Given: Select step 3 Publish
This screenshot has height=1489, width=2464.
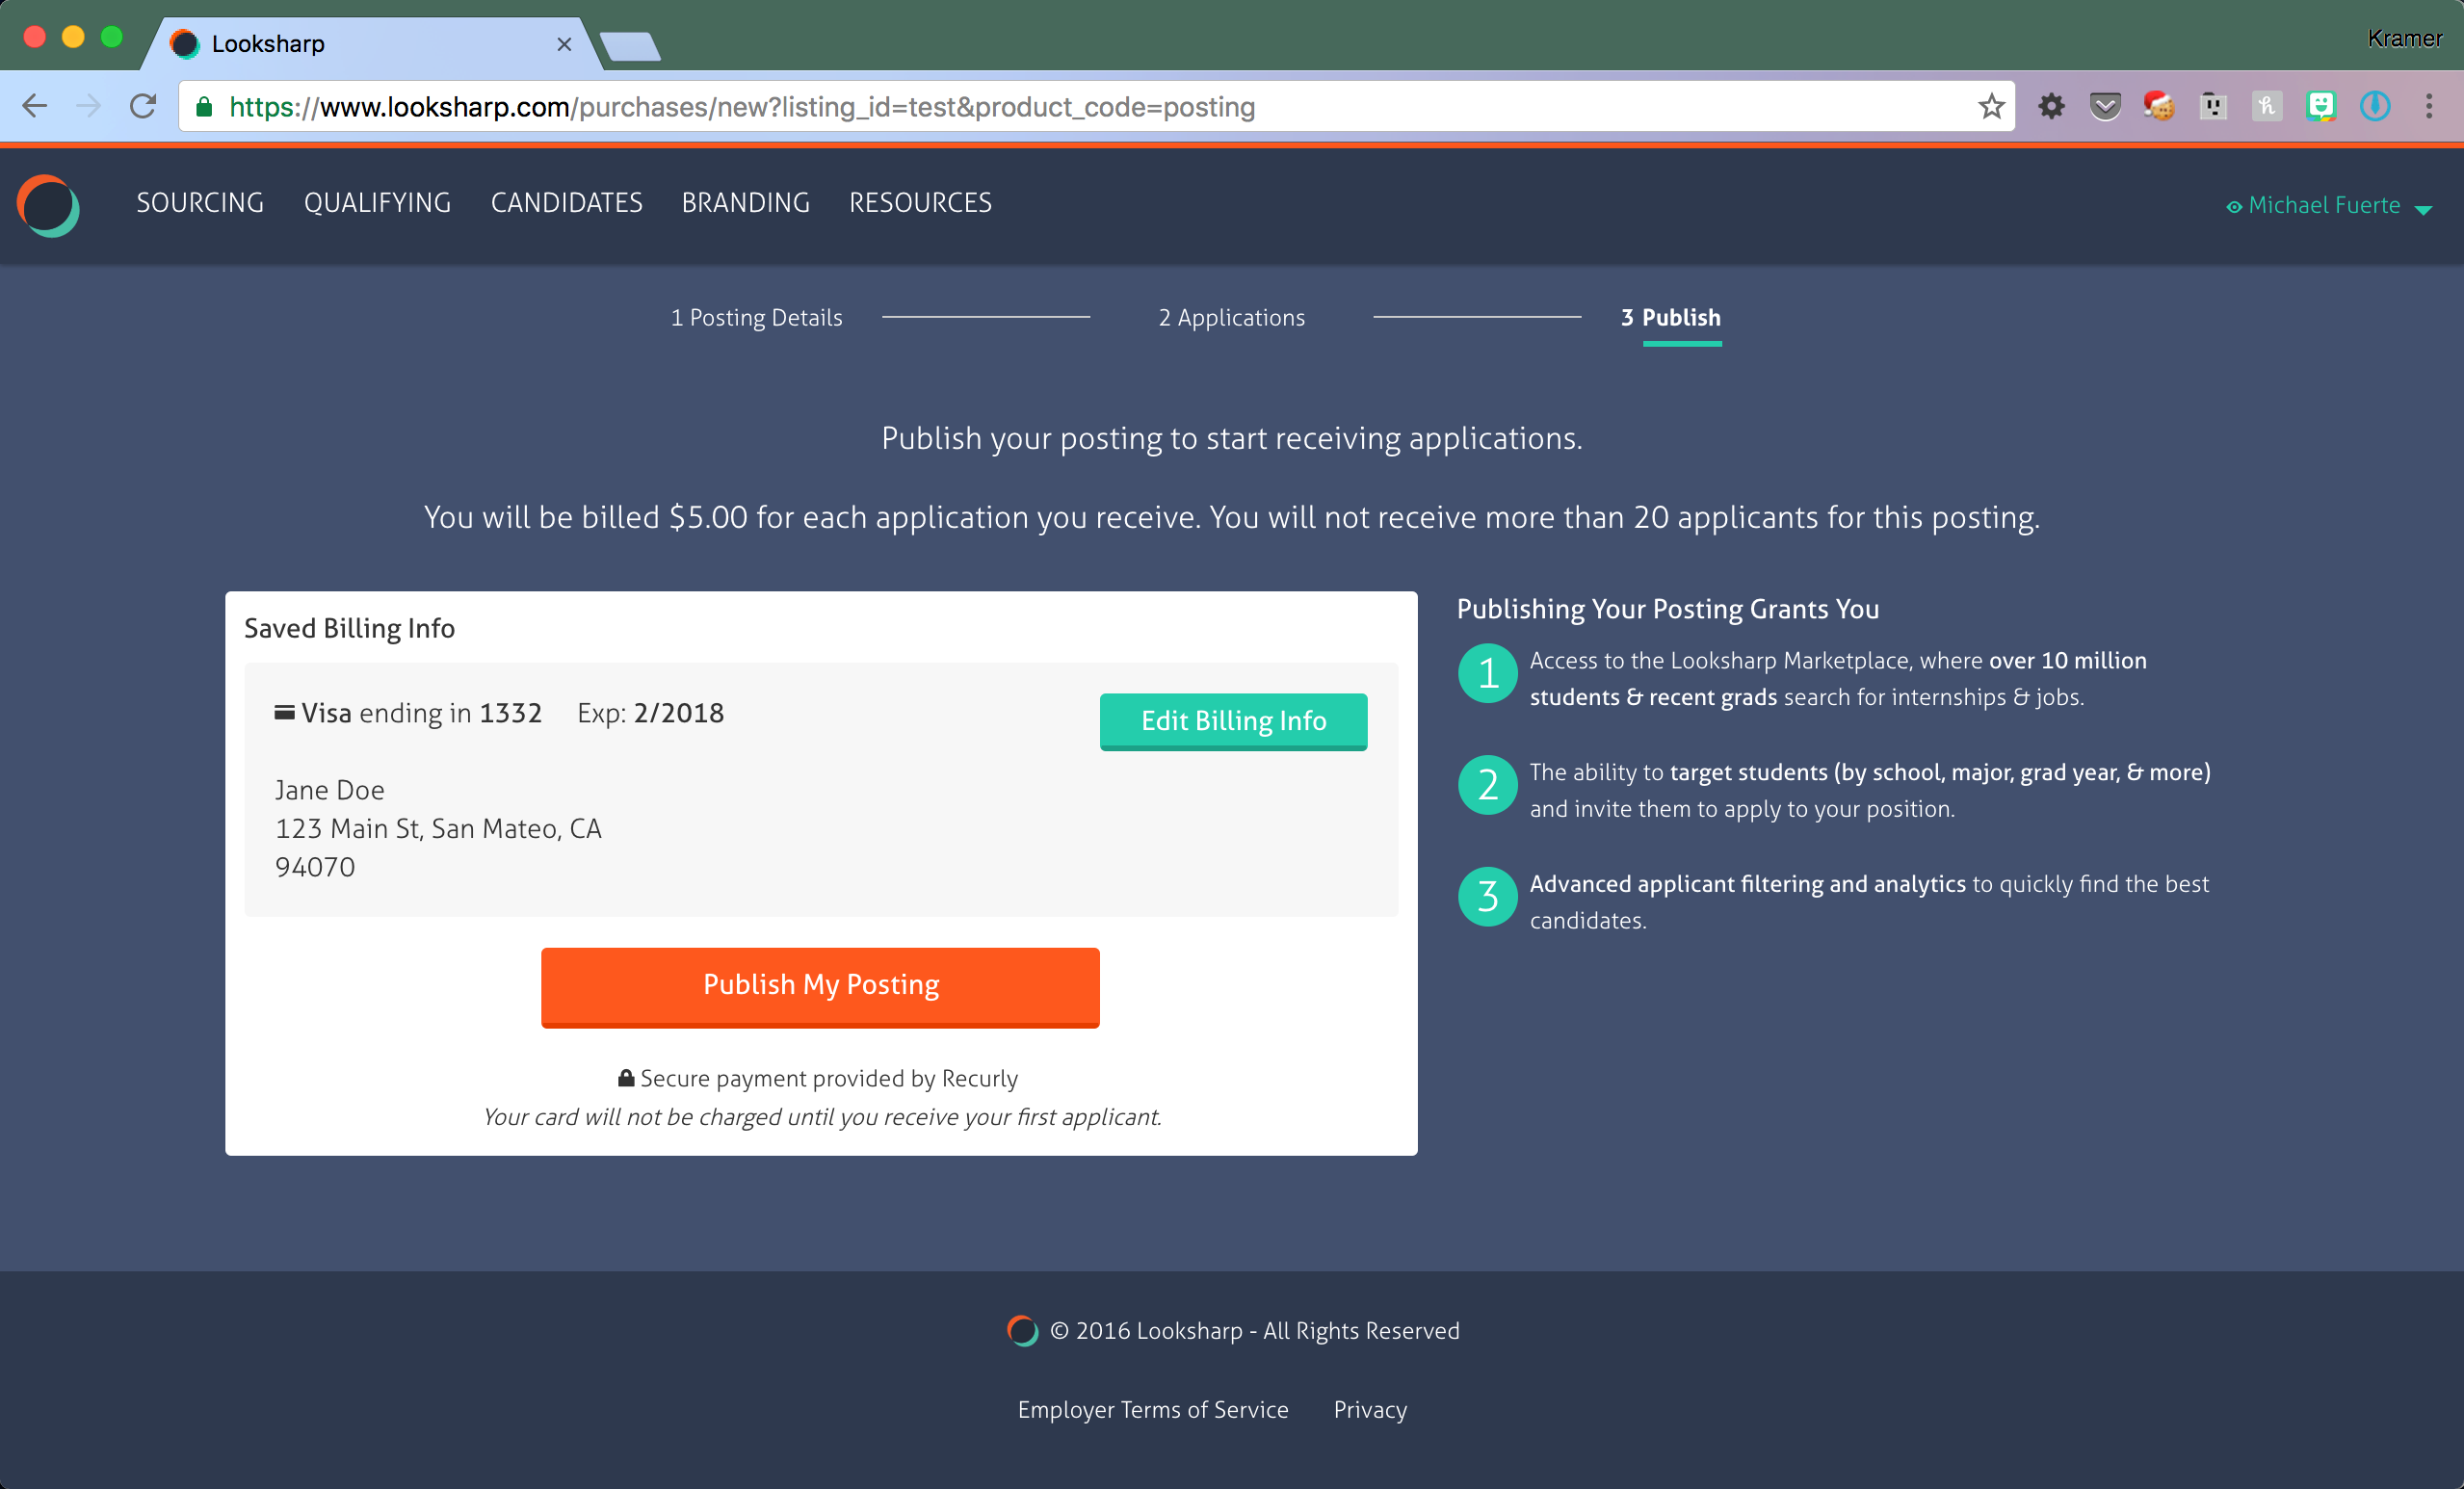Looking at the screenshot, I should (1671, 318).
